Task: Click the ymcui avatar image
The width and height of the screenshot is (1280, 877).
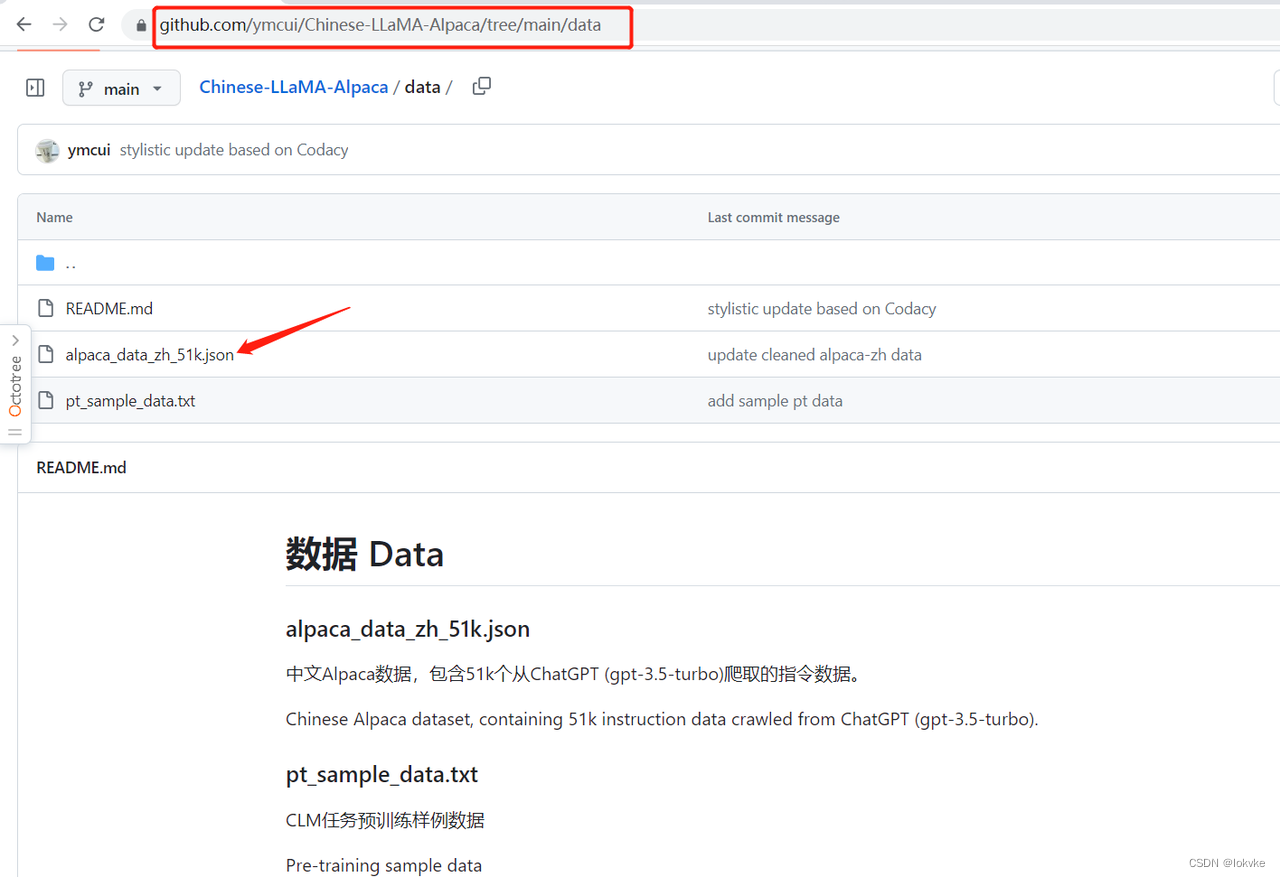Action: (x=47, y=150)
